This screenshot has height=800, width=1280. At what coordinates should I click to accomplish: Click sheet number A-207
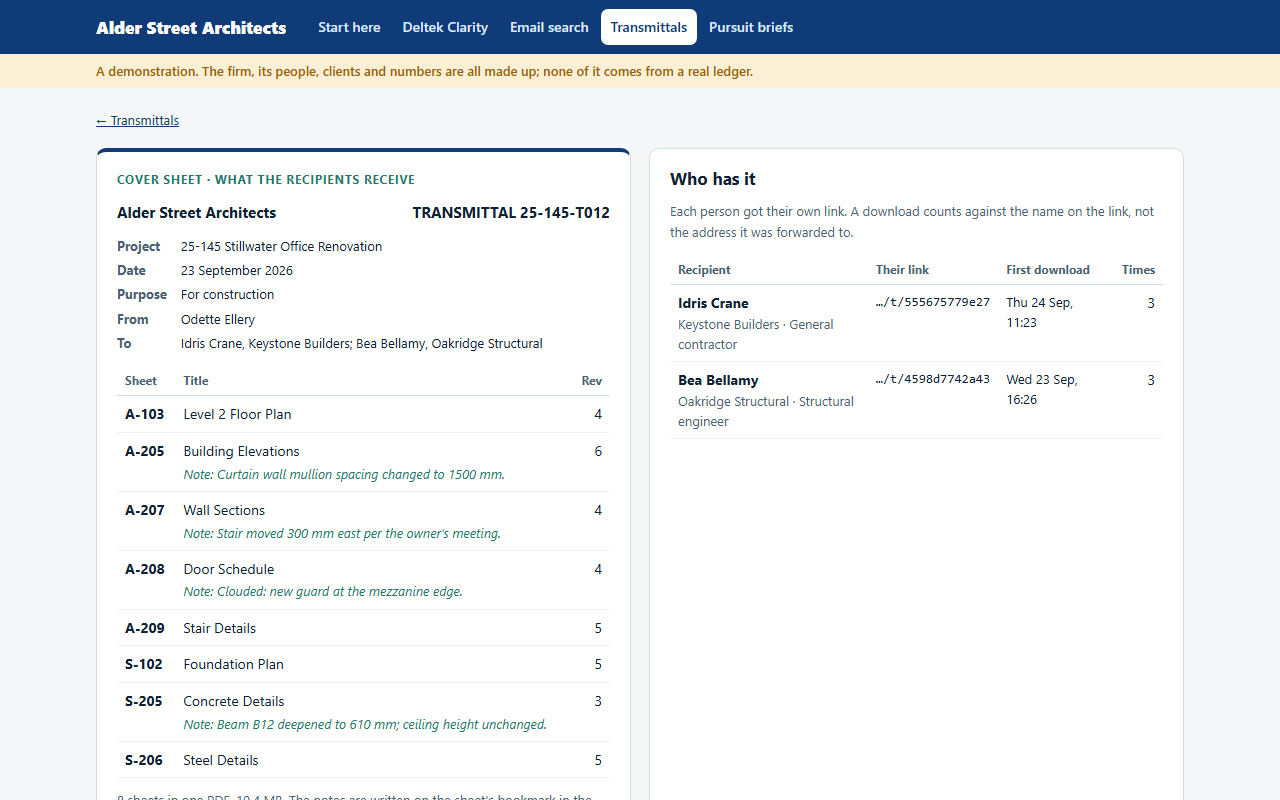point(145,510)
